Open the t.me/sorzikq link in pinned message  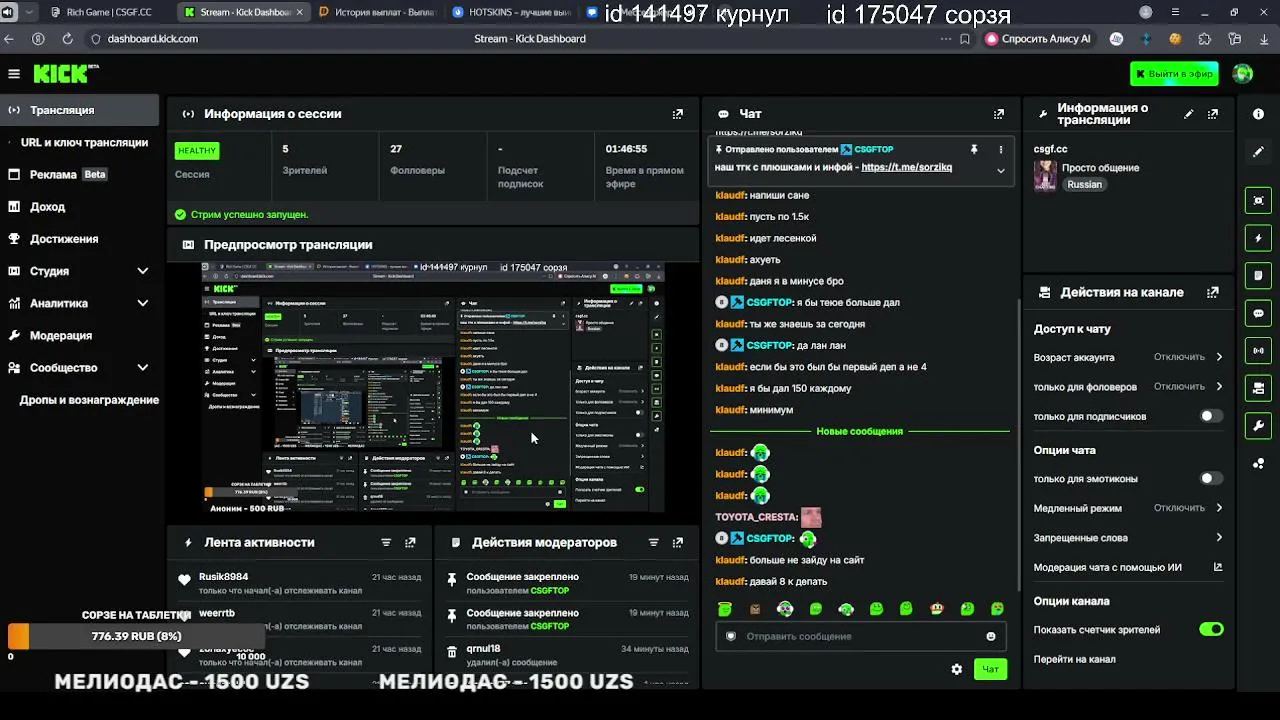click(x=906, y=167)
